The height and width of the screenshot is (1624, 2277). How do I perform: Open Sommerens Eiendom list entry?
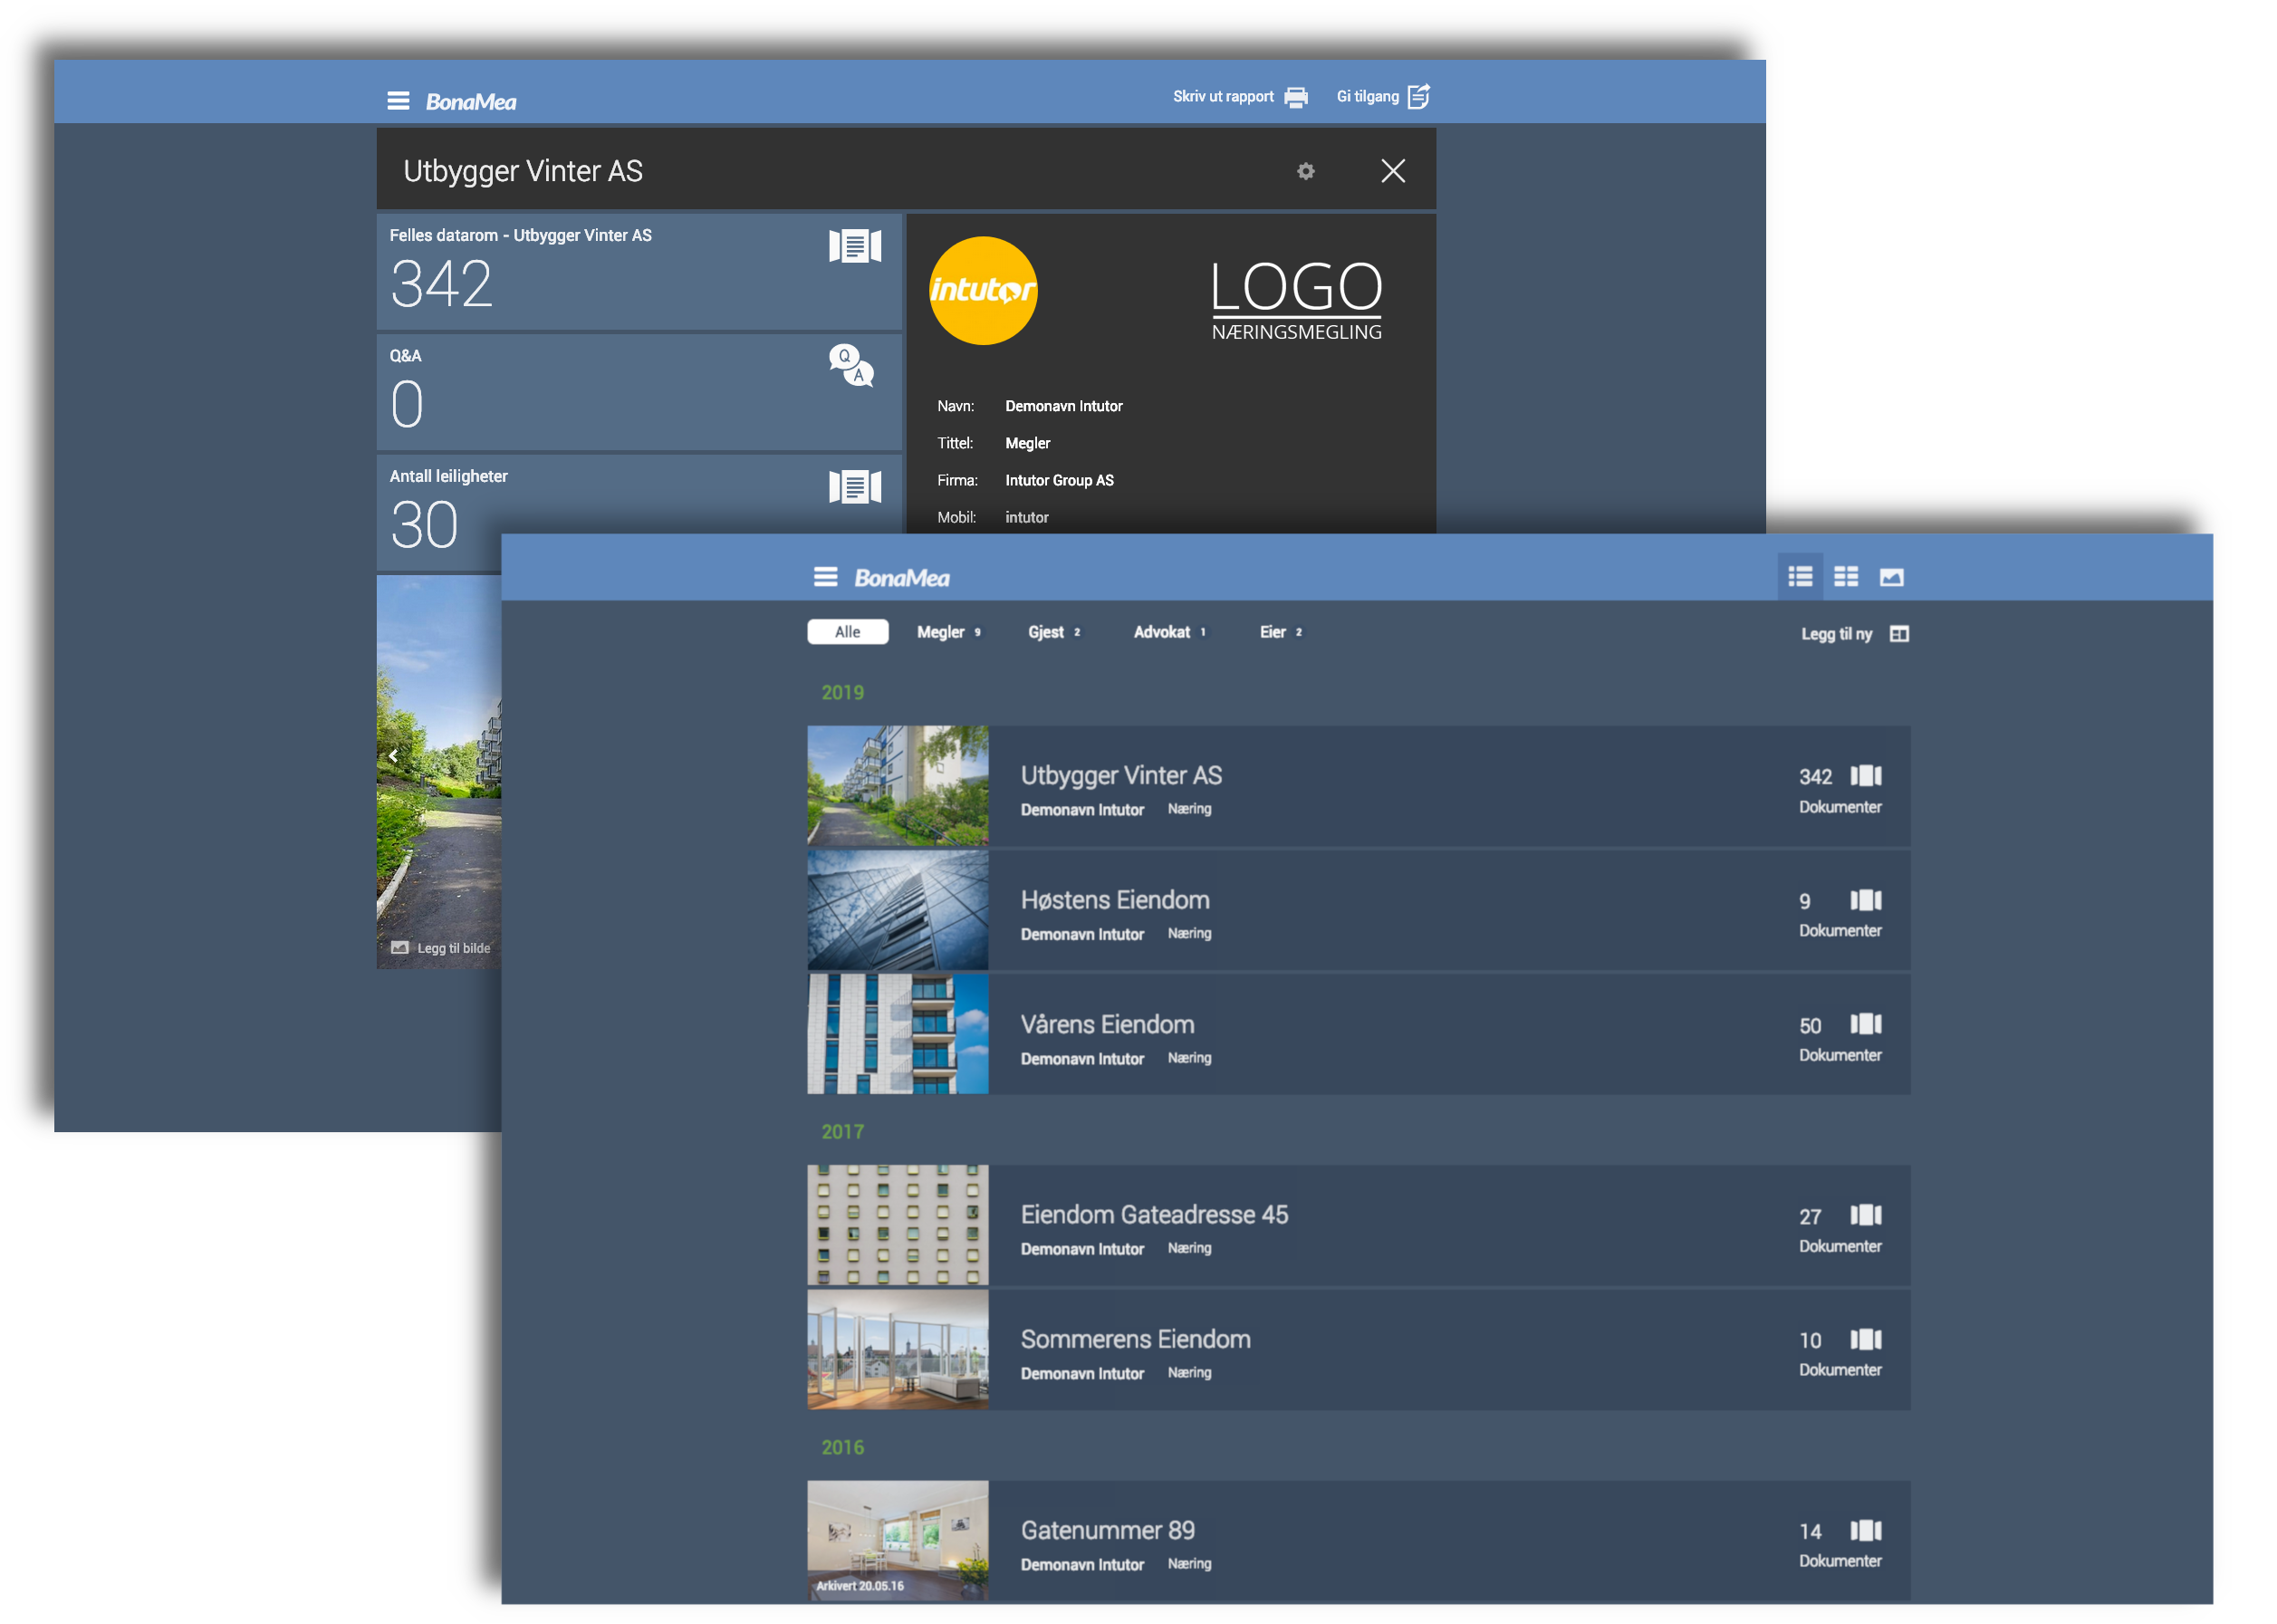[1135, 1340]
